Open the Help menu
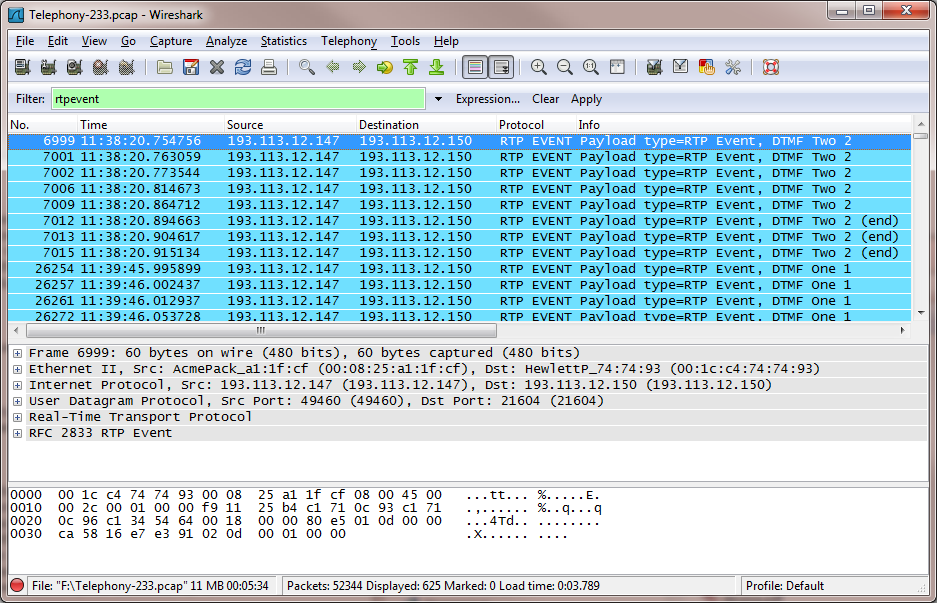Viewport: 937px width, 603px height. pyautogui.click(x=446, y=41)
